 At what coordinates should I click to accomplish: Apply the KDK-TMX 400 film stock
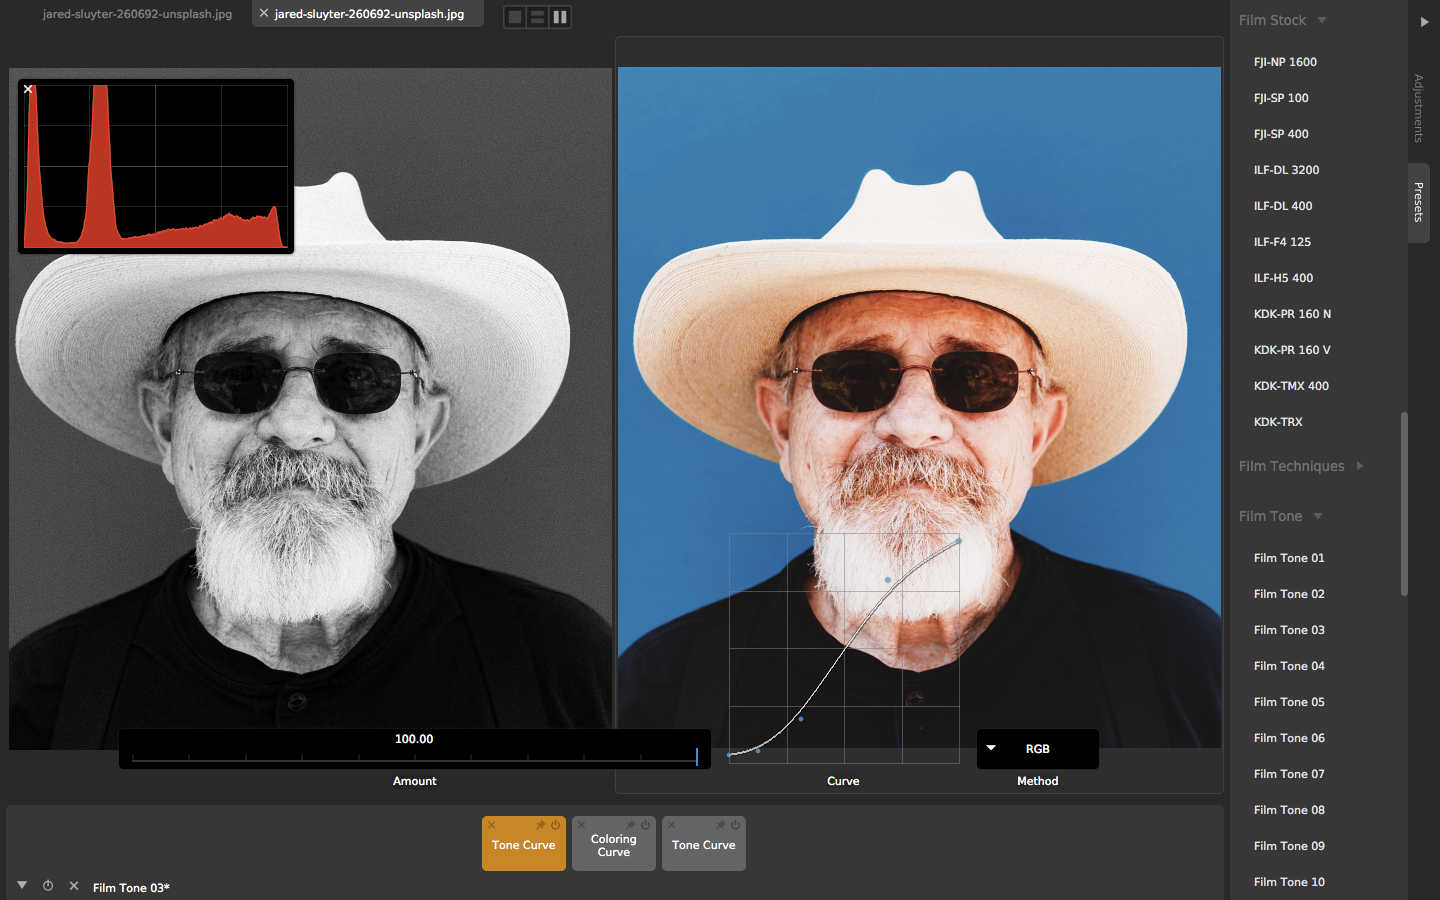click(1291, 386)
